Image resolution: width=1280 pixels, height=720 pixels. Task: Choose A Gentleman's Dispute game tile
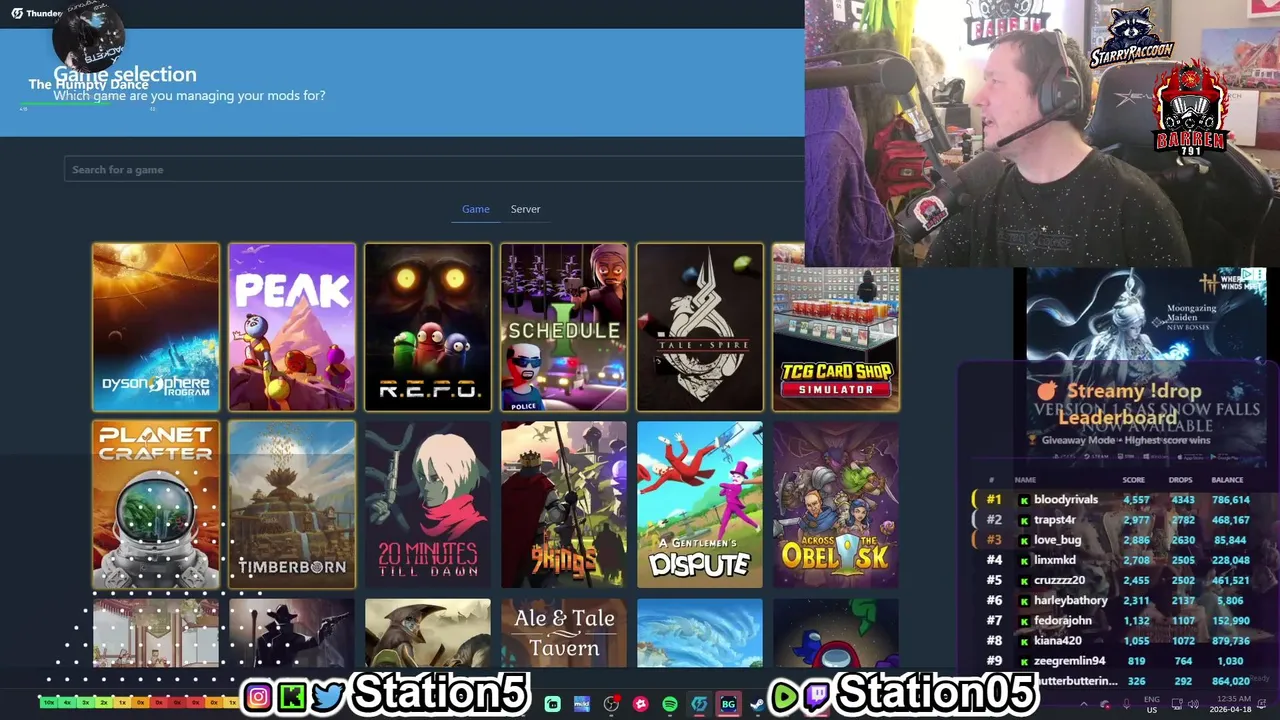[x=700, y=504]
